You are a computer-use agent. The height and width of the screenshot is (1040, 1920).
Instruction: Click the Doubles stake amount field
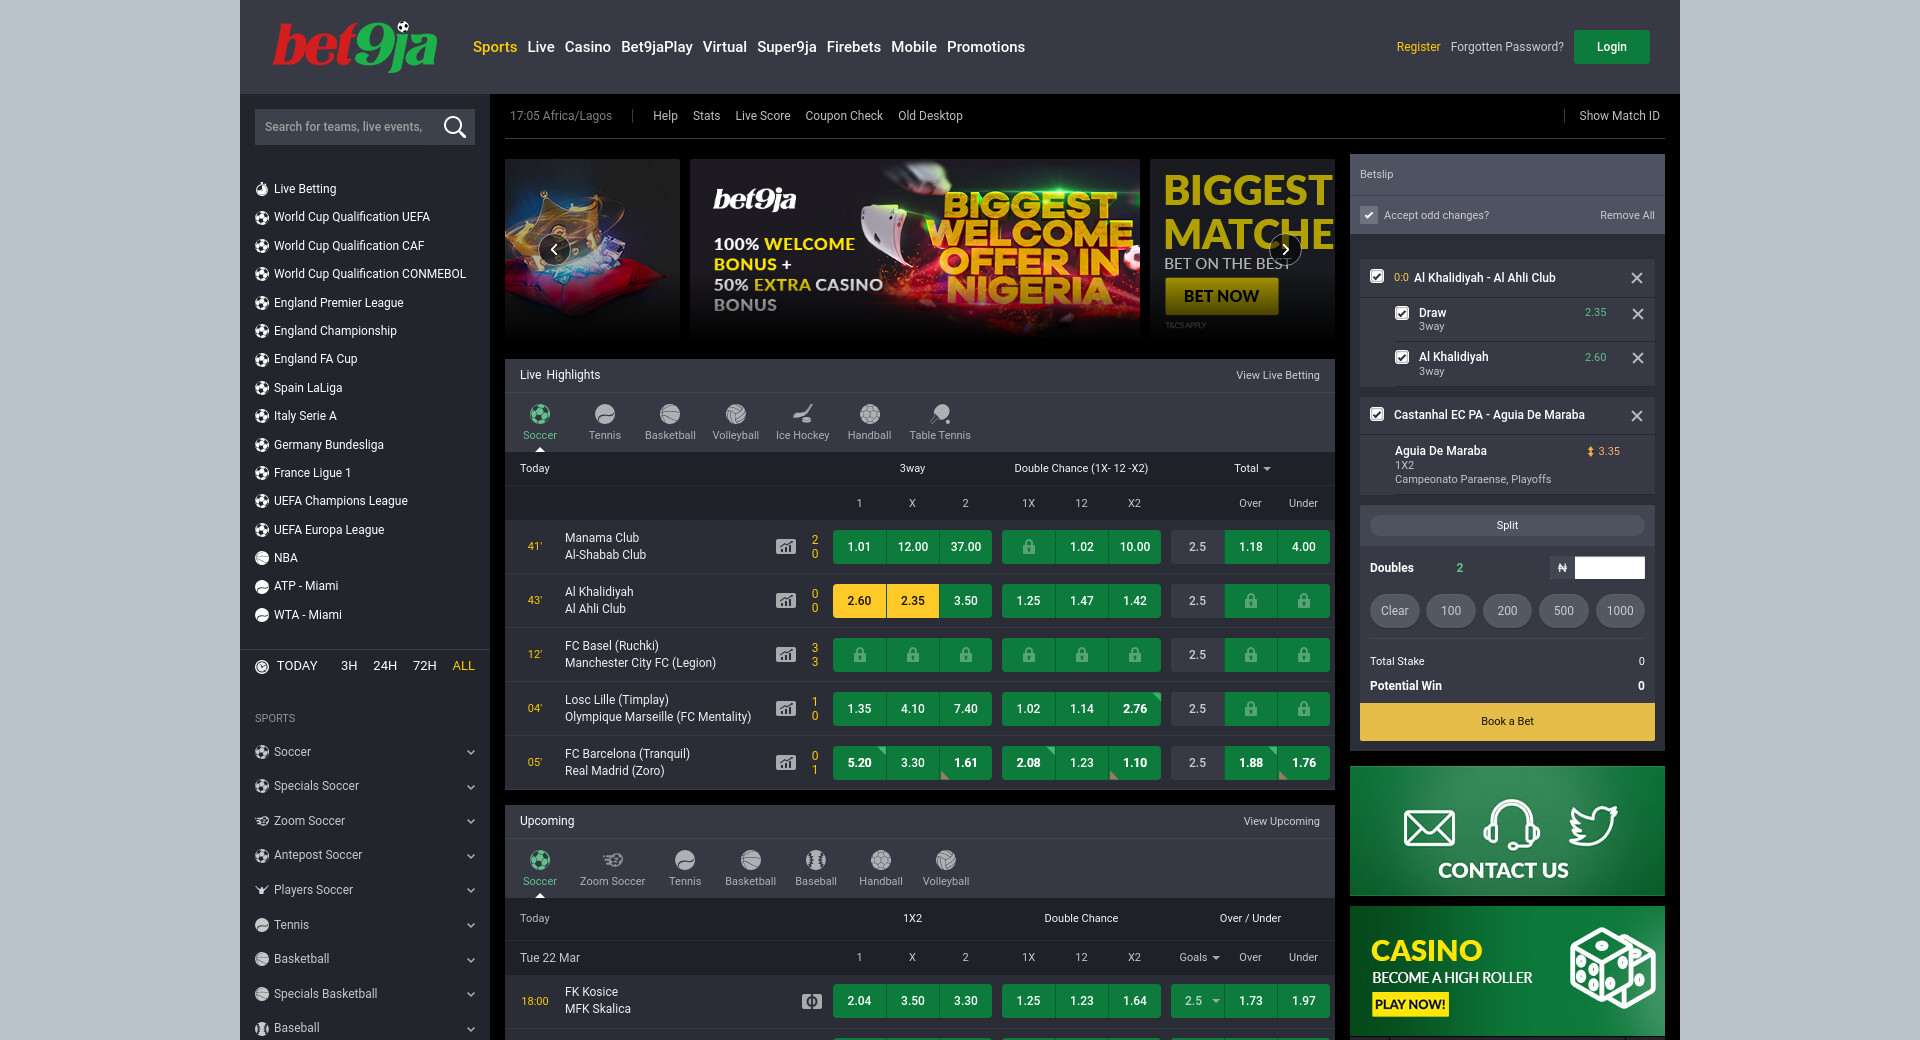pyautogui.click(x=1609, y=568)
